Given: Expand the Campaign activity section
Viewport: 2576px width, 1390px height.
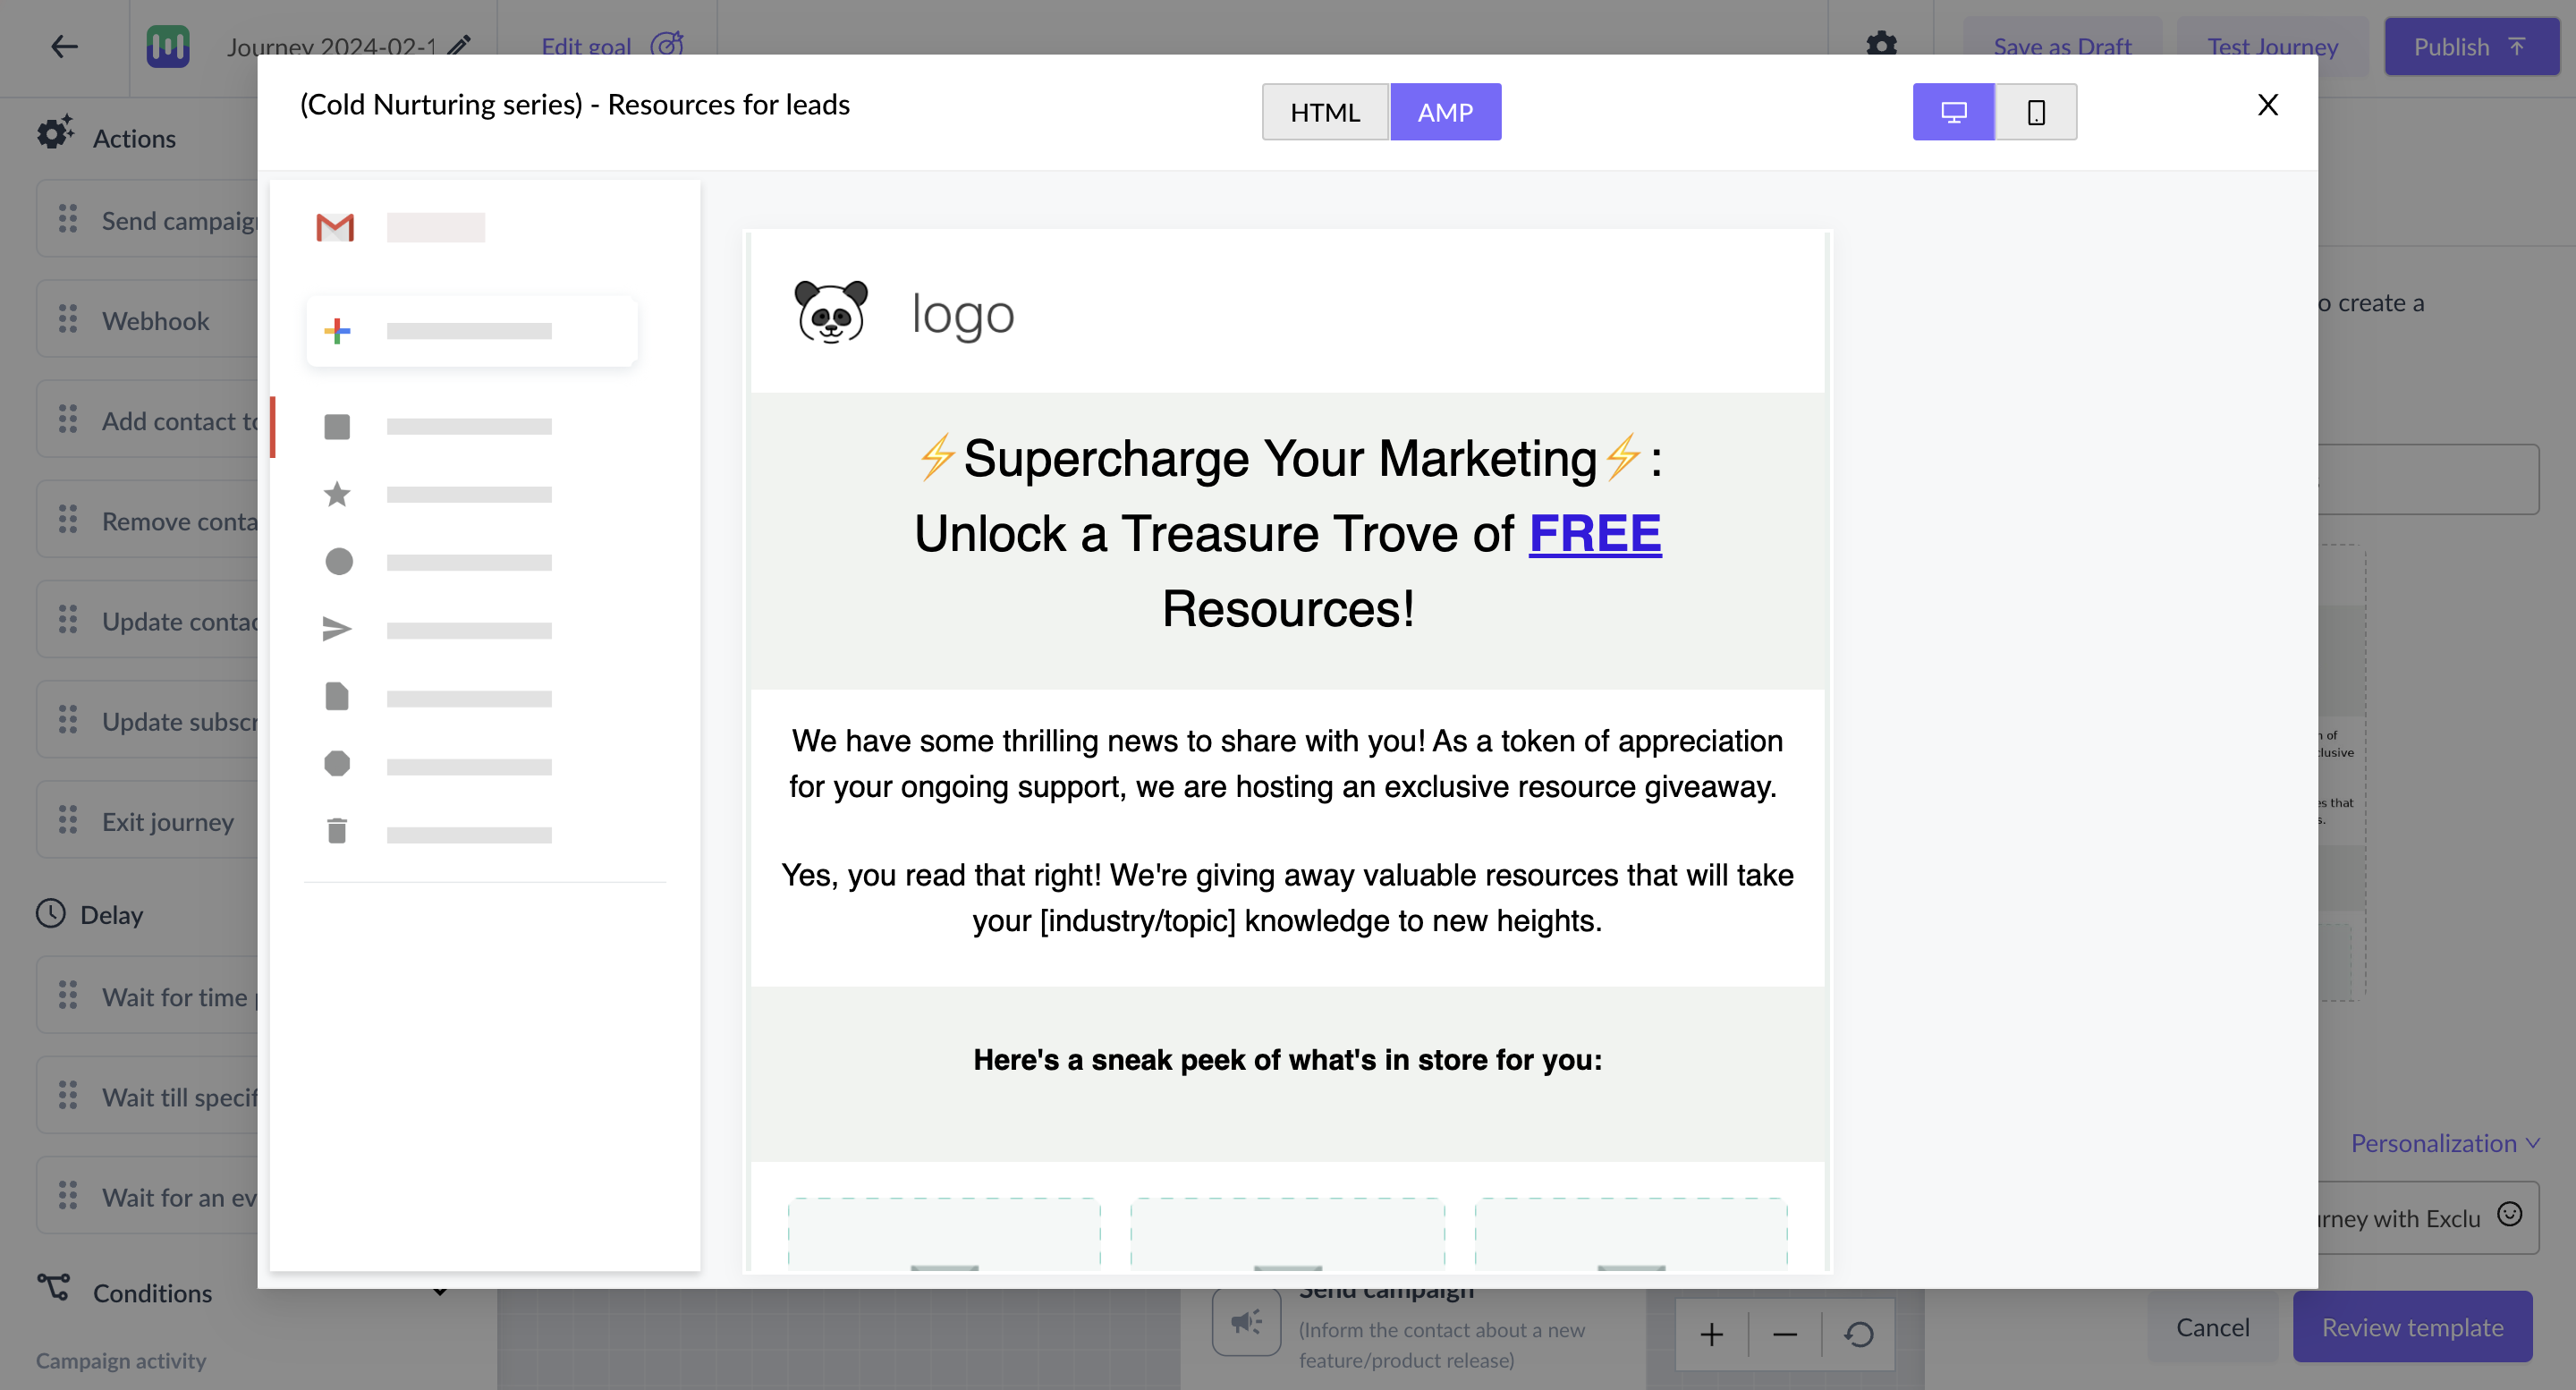Looking at the screenshot, I should tap(122, 1360).
